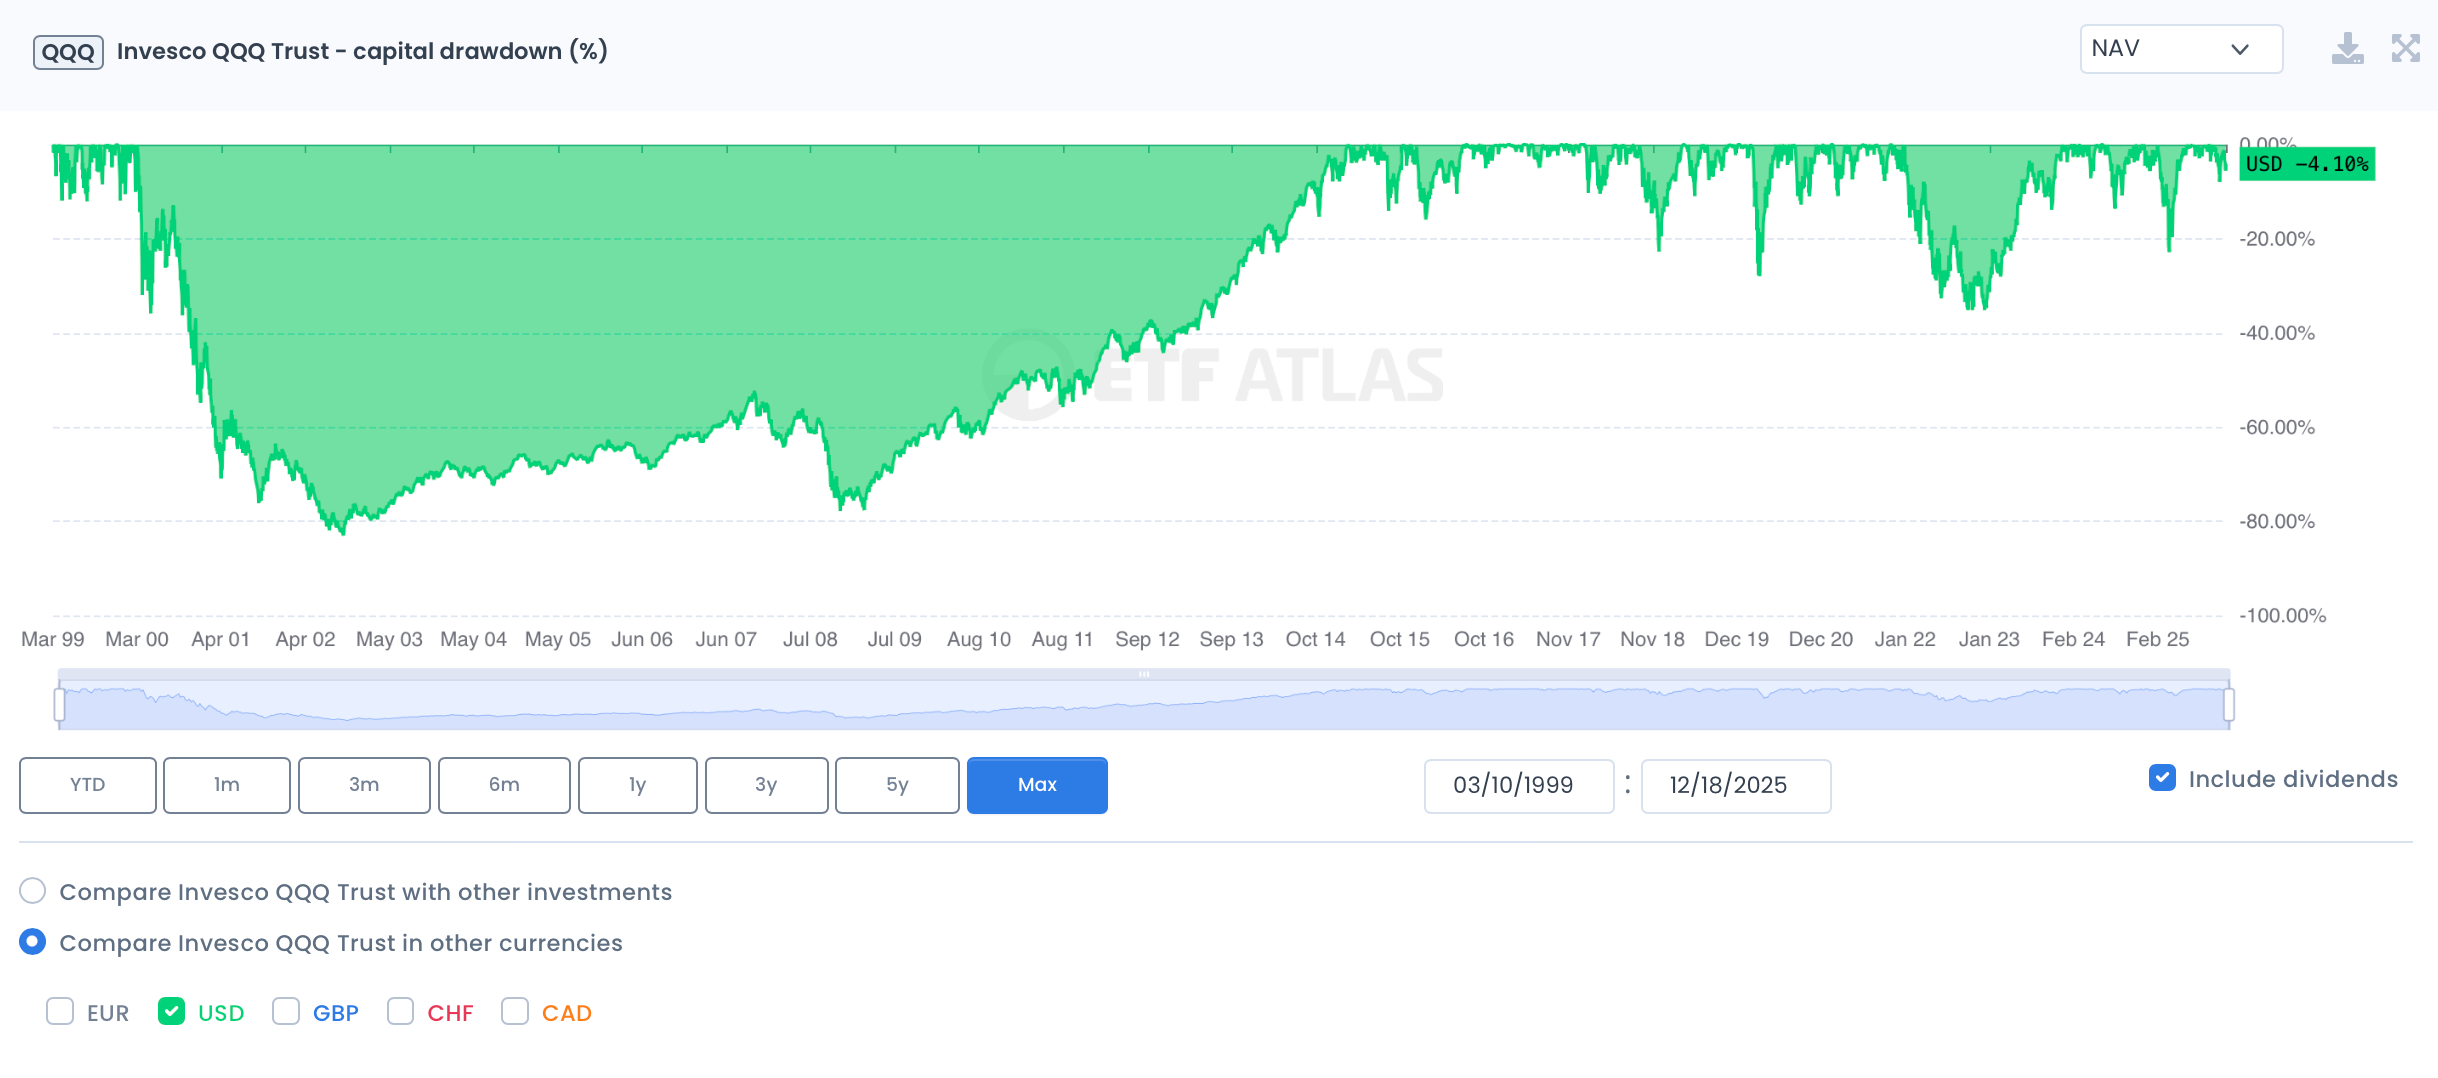Switch to the YTD time range

(x=88, y=785)
